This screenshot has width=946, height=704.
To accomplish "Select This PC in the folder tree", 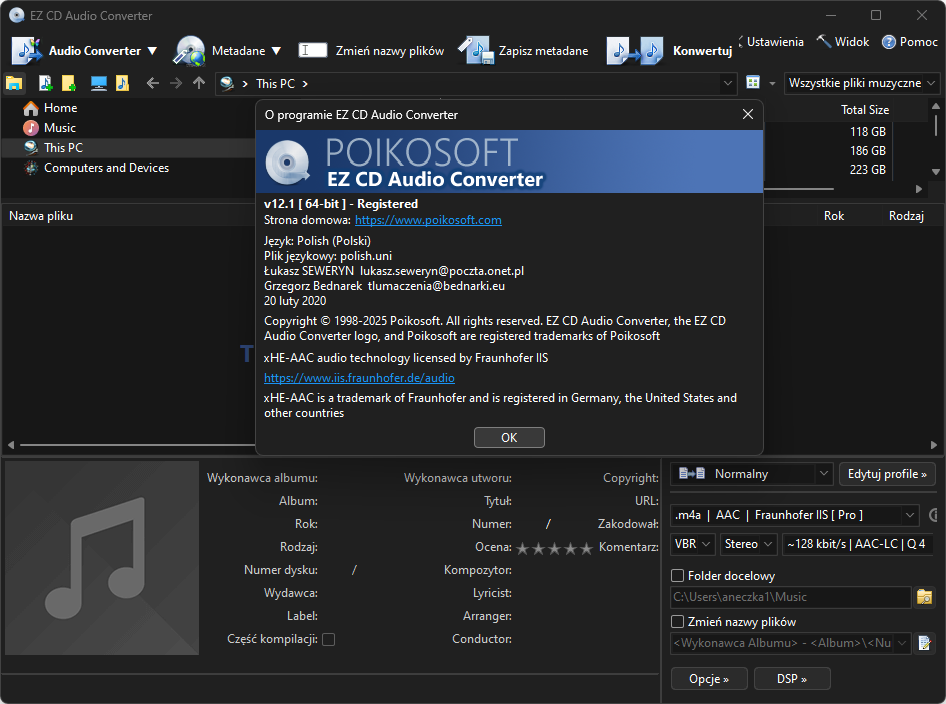I will tap(63, 148).
